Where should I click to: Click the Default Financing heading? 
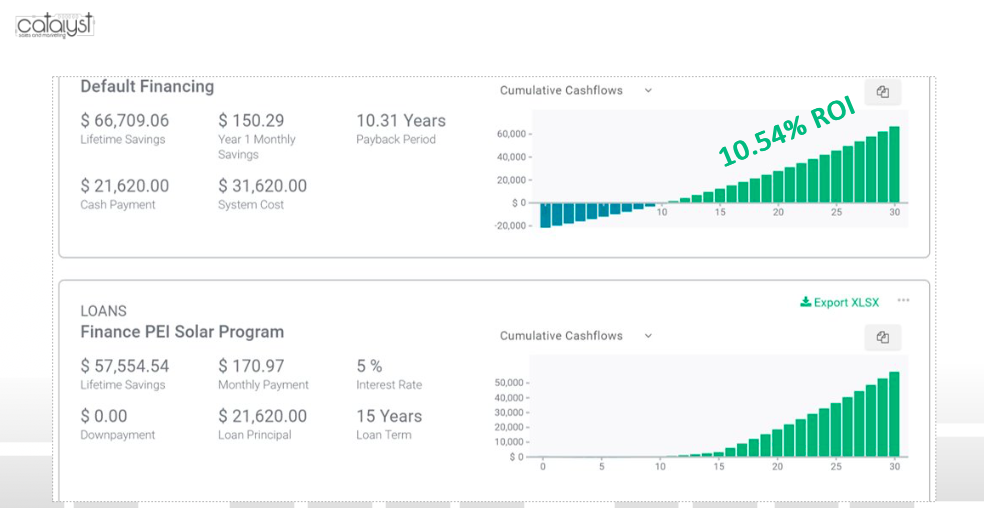pyautogui.click(x=147, y=87)
